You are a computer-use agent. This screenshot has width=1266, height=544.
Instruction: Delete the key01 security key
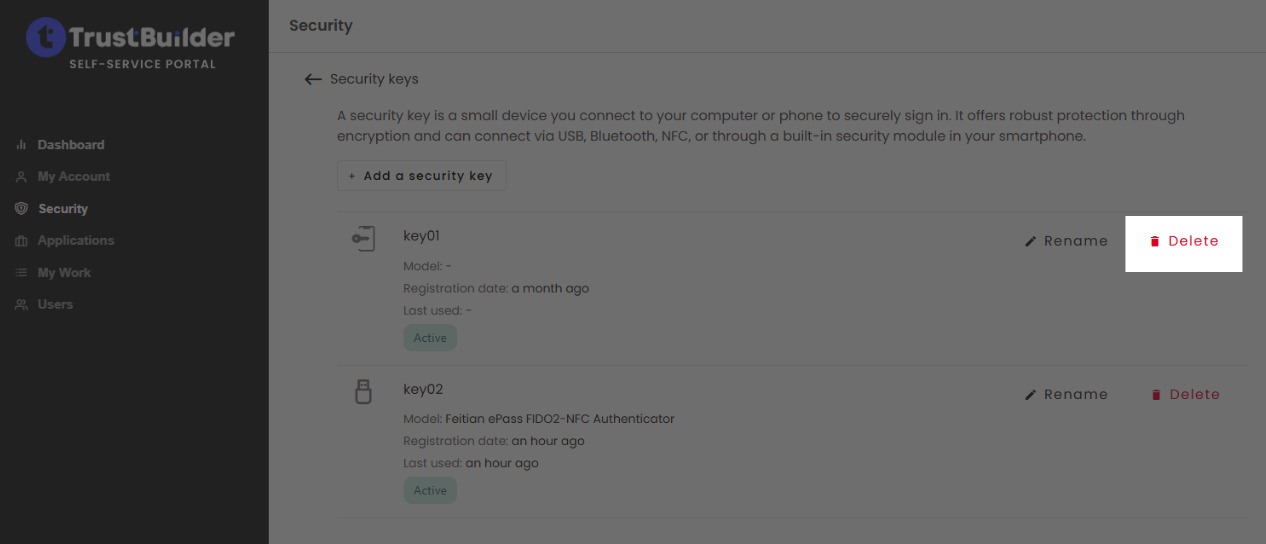click(1184, 241)
